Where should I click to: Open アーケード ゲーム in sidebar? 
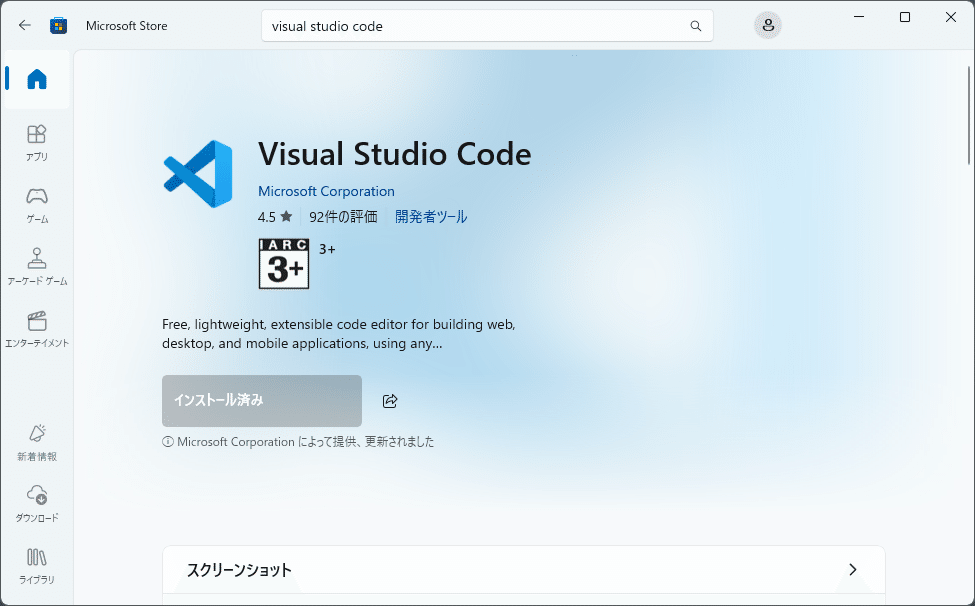[37, 267]
